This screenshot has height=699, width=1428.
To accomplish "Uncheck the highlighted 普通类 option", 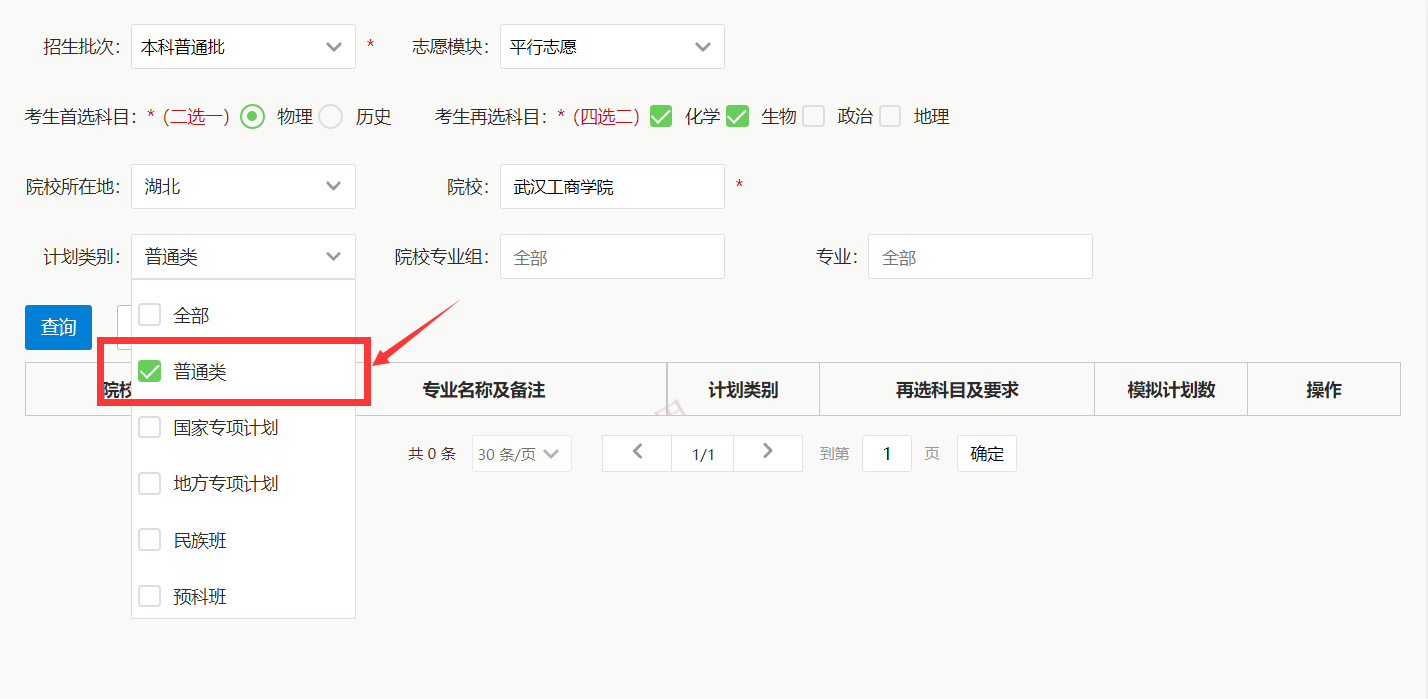I will pyautogui.click(x=149, y=371).
